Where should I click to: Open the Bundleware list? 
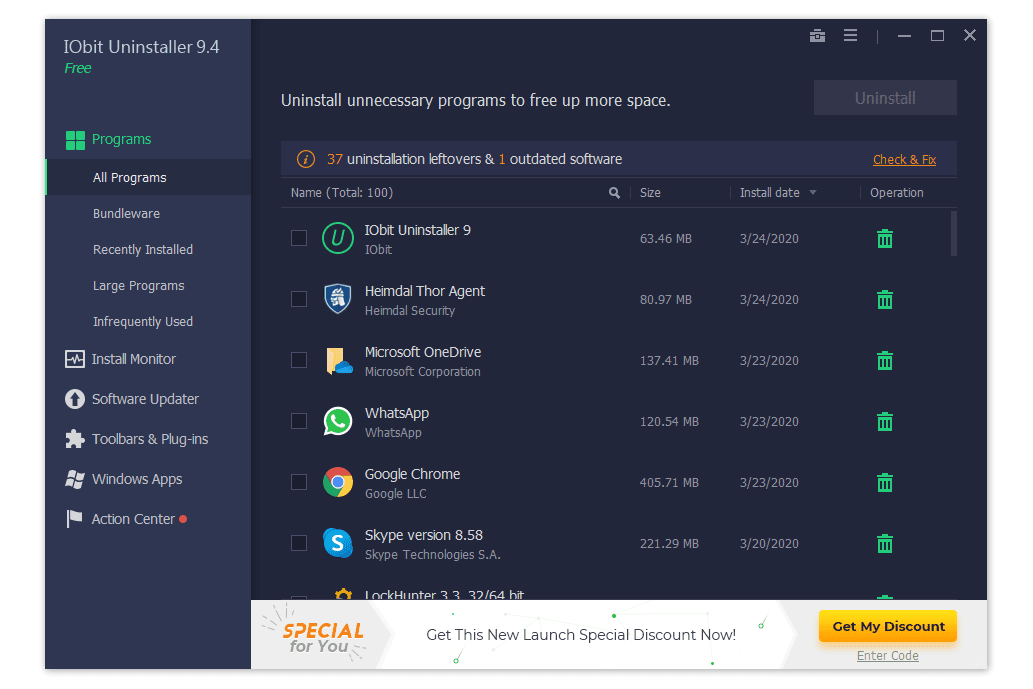pyautogui.click(x=126, y=214)
